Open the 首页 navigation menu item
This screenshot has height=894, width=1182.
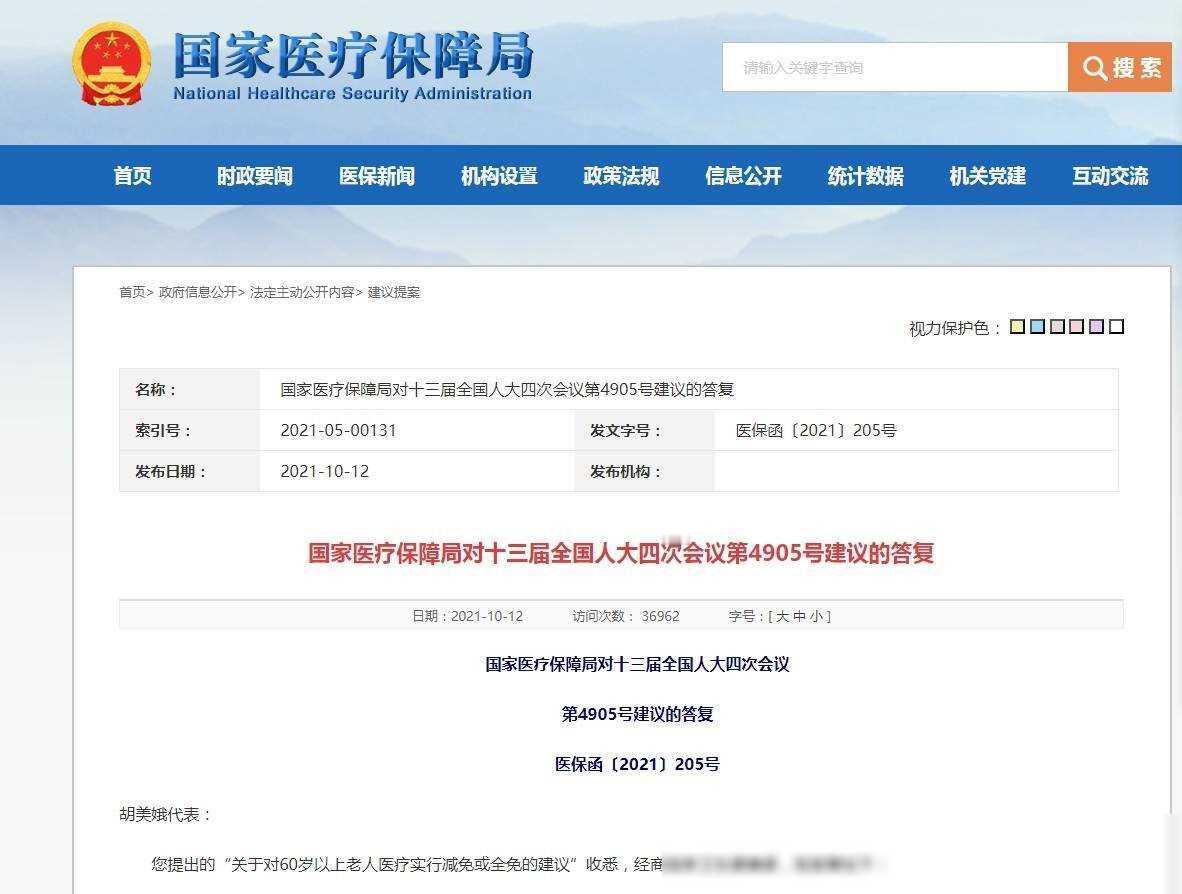click(x=133, y=176)
